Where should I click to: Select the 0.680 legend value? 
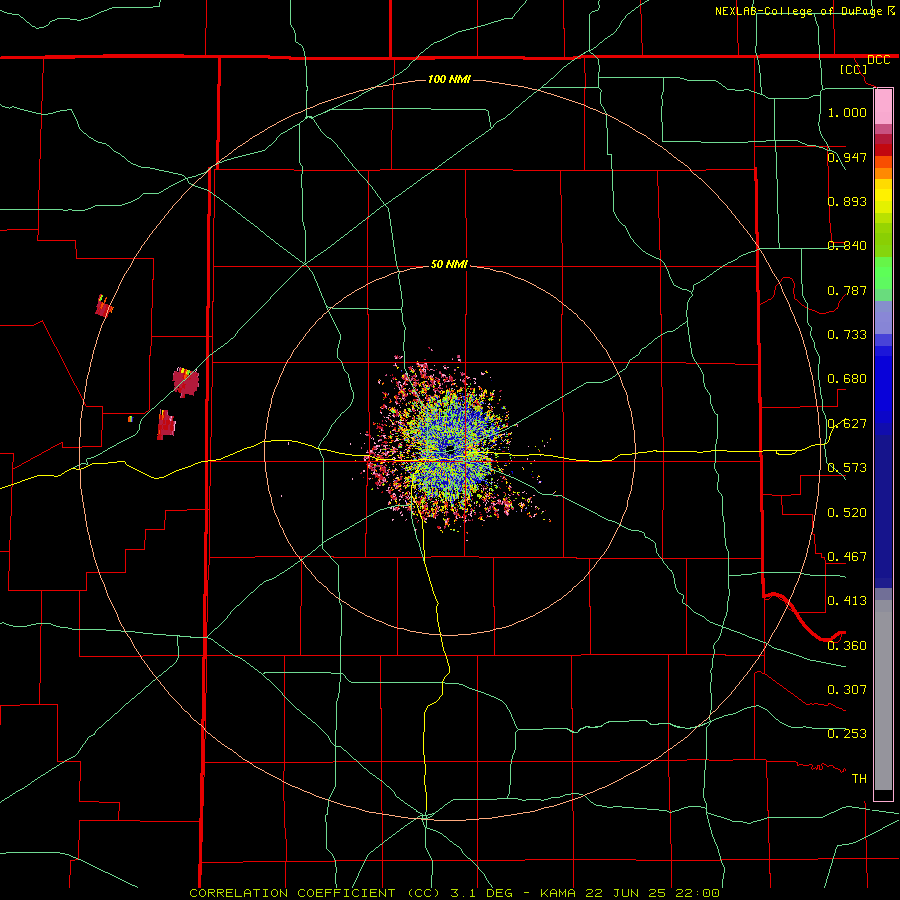click(x=847, y=379)
